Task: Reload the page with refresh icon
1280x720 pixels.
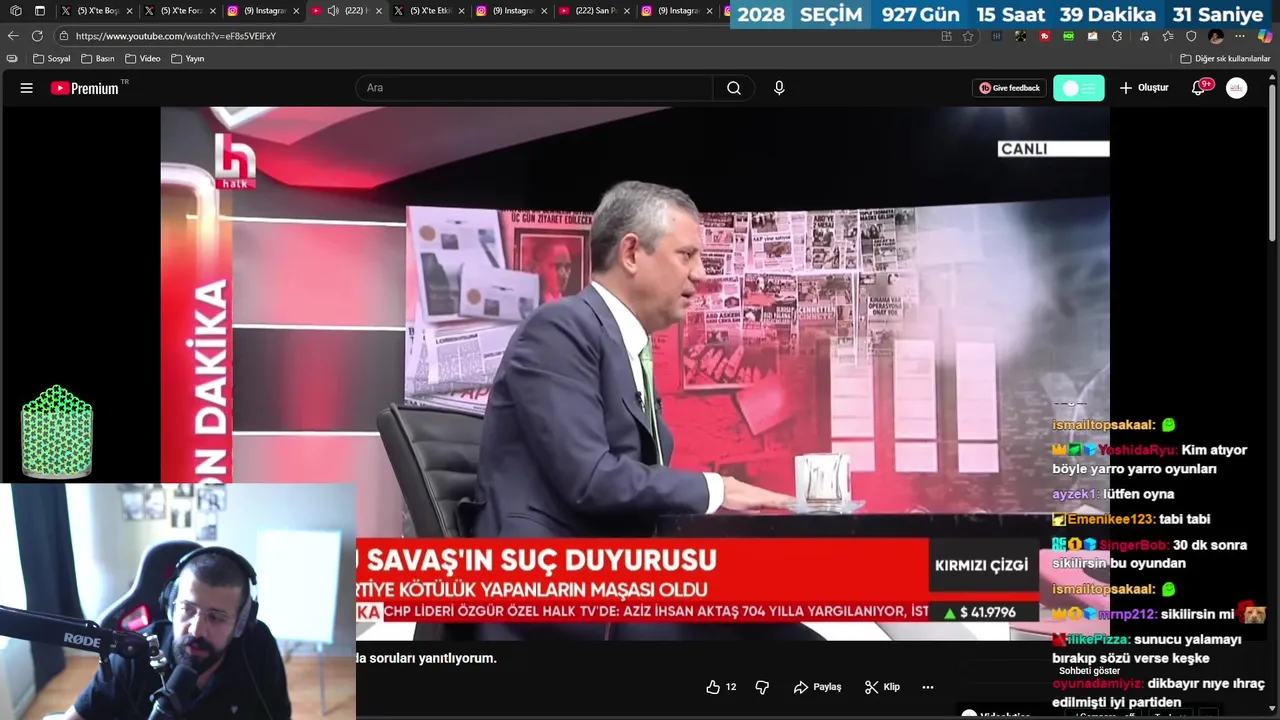Action: (37, 36)
